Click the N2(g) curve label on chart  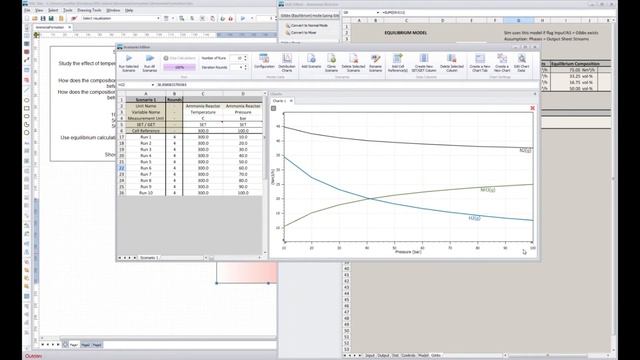pos(525,151)
